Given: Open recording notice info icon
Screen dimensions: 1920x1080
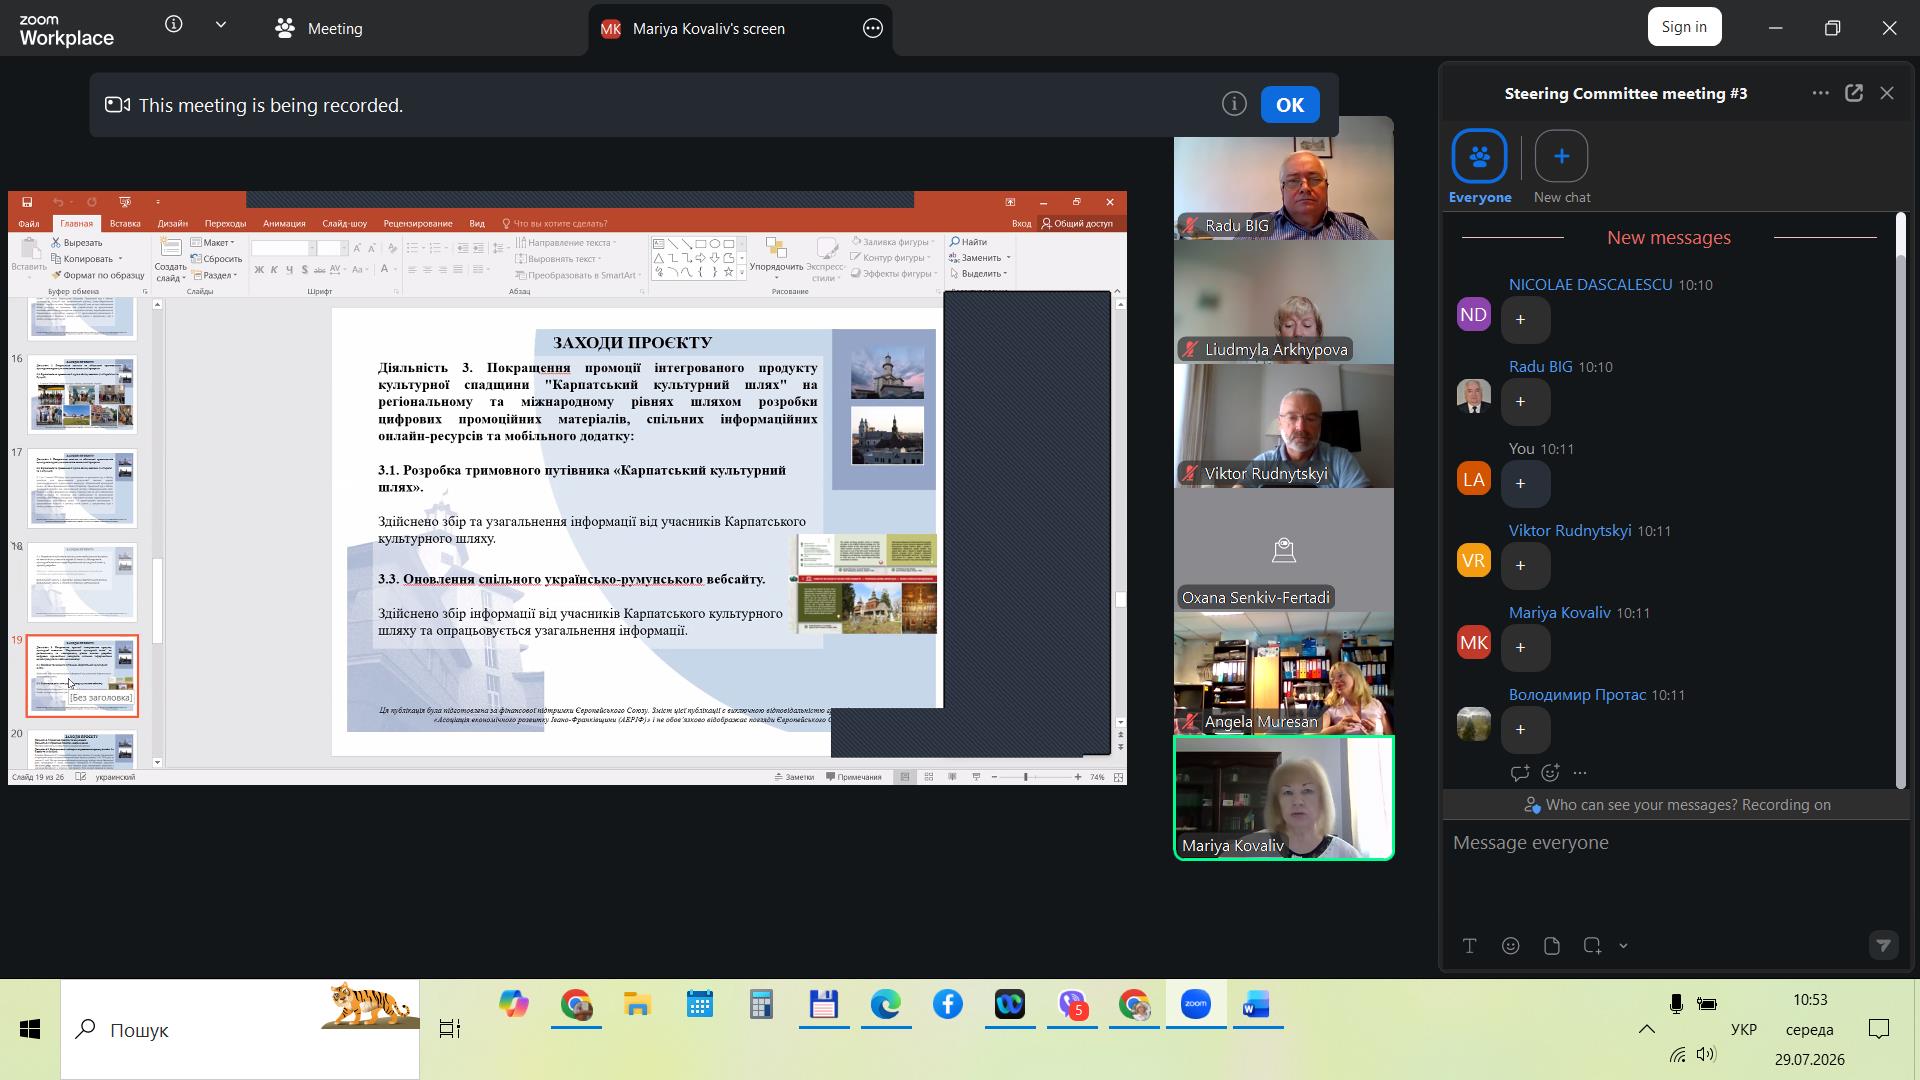Looking at the screenshot, I should tap(1234, 104).
